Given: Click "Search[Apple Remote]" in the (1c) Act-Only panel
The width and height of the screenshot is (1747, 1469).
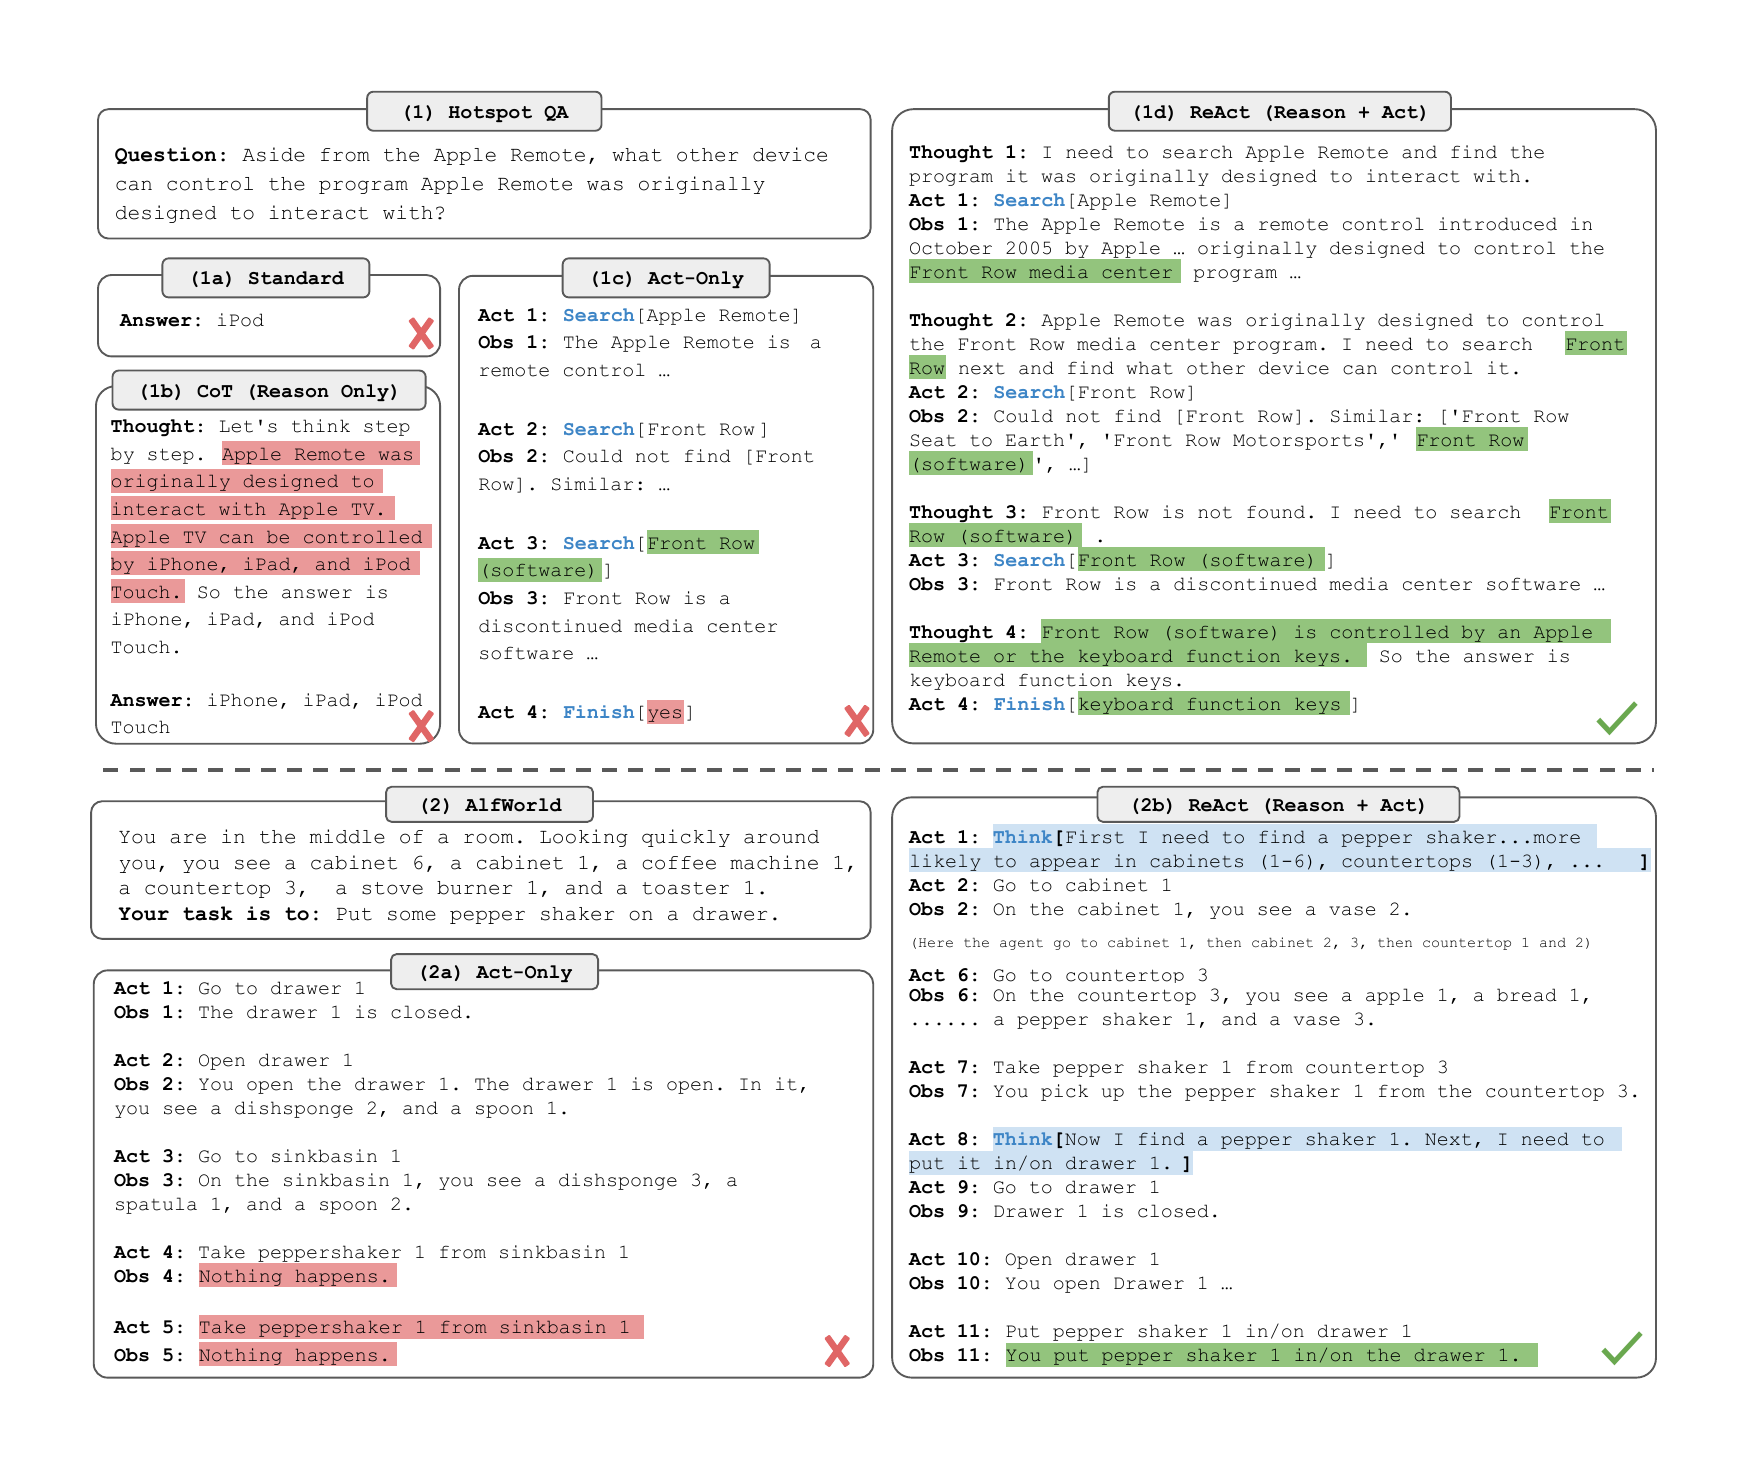Looking at the screenshot, I should tap(682, 315).
